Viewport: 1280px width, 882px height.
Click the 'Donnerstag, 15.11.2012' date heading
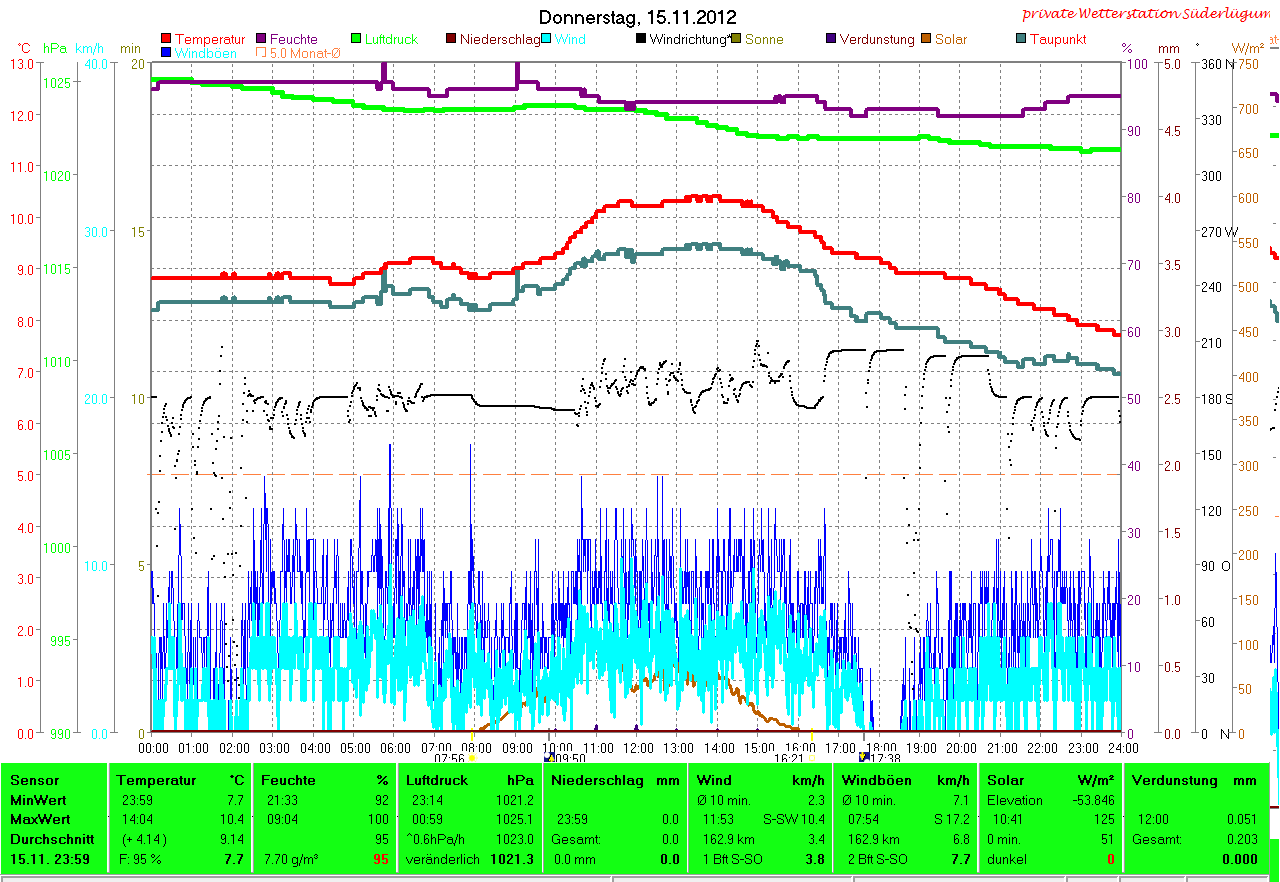tap(637, 17)
